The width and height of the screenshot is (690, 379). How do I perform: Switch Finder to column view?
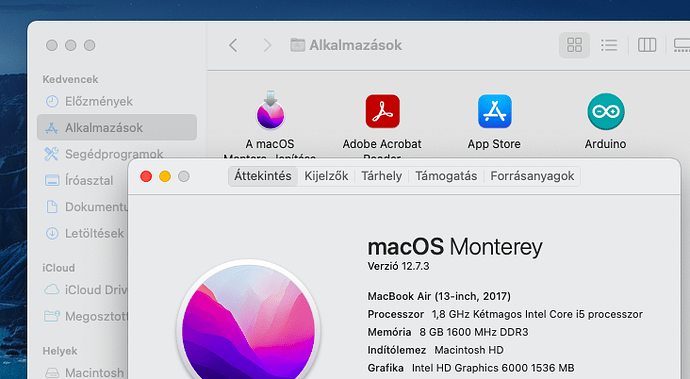647,45
